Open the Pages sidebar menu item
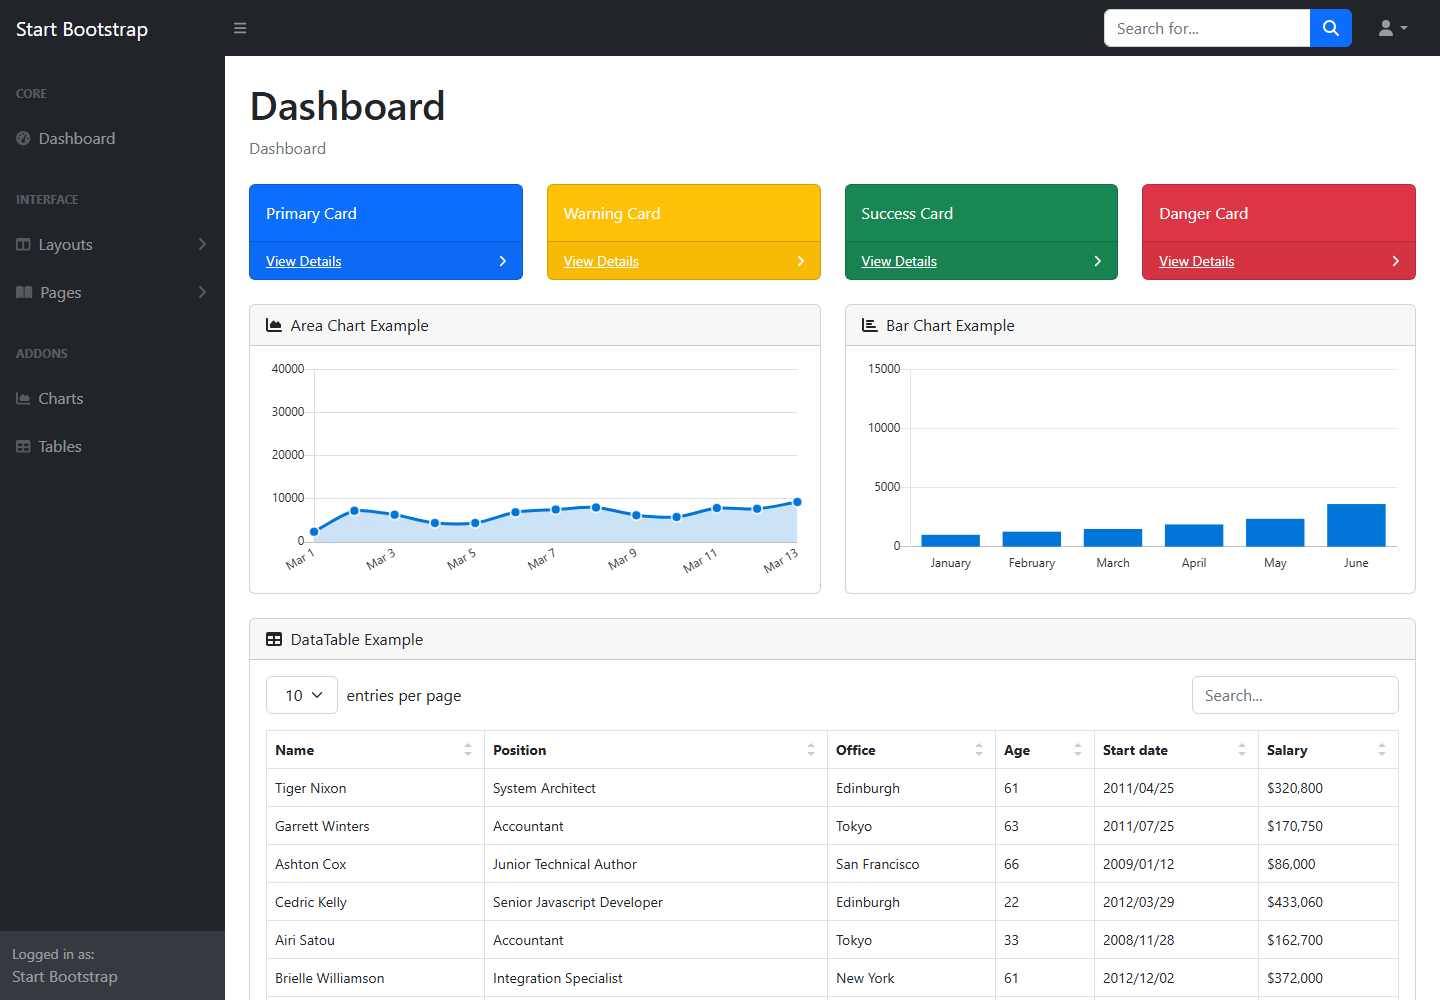 pyautogui.click(x=112, y=292)
